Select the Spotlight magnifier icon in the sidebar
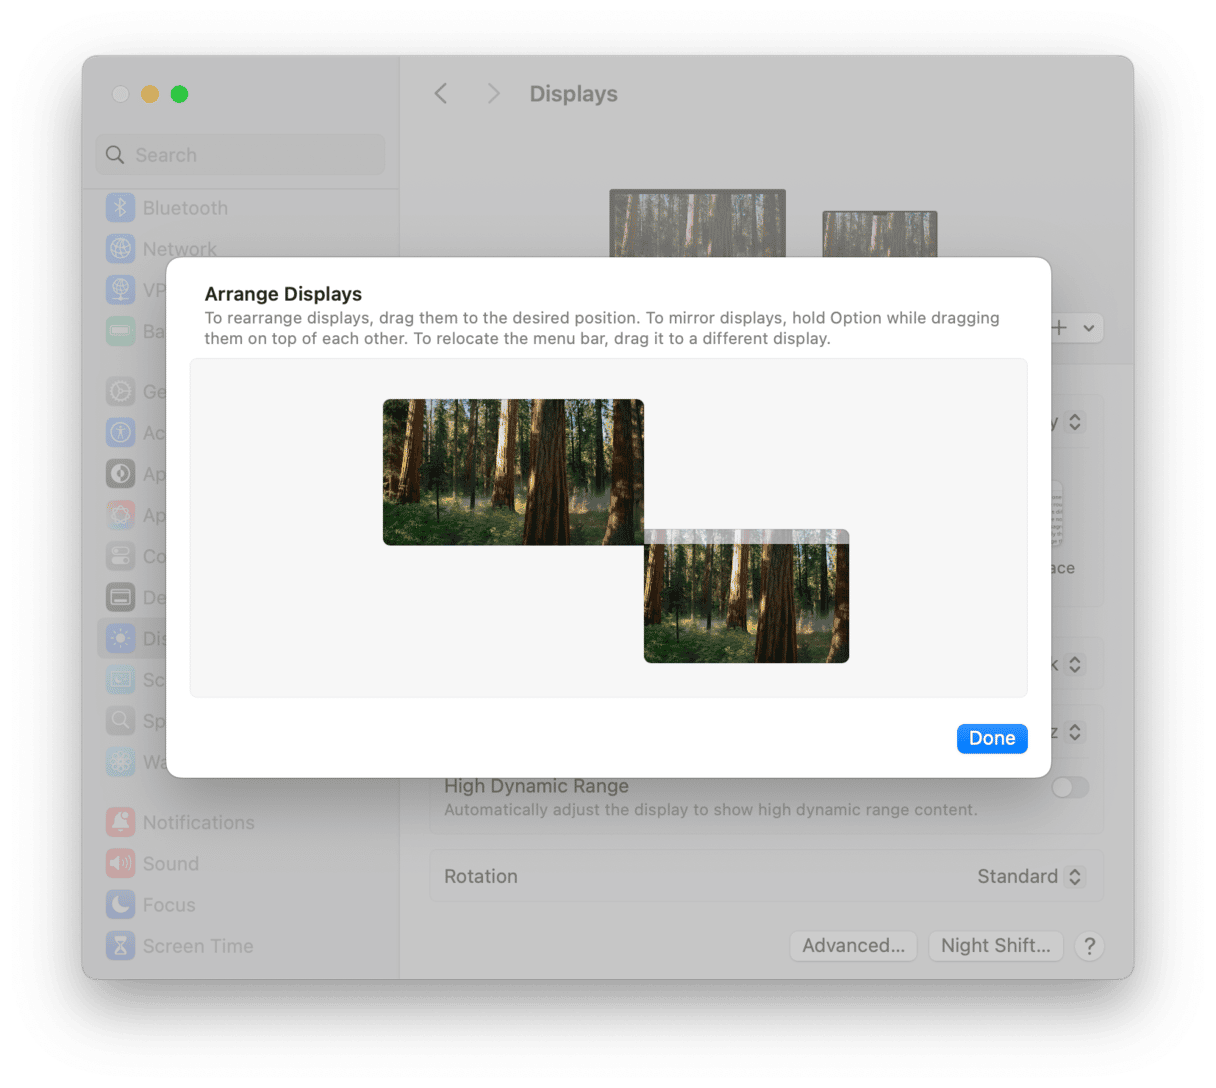 click(x=121, y=720)
